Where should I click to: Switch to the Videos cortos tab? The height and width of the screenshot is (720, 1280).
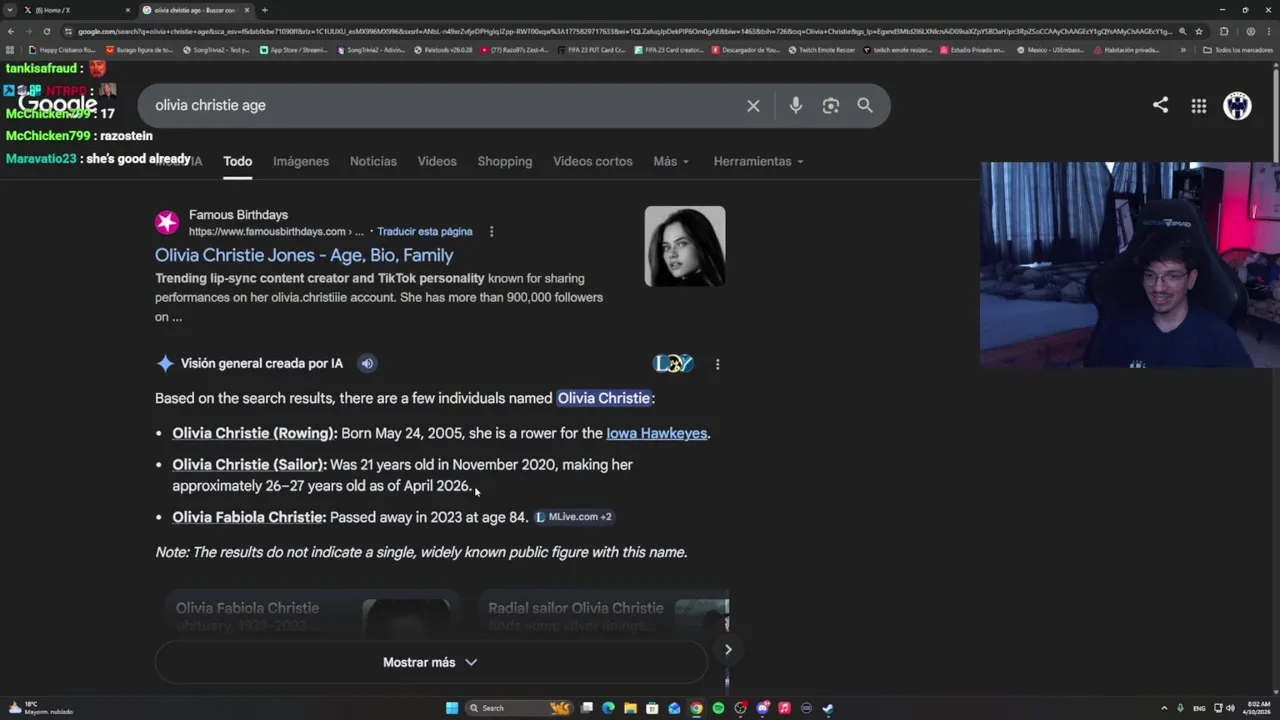tap(593, 161)
